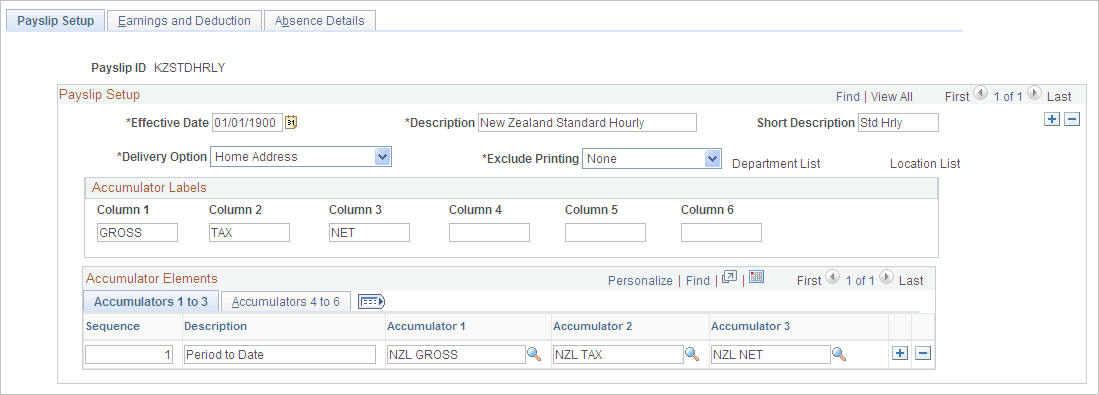The height and width of the screenshot is (395, 1099).
Task: Click the Show All Columns icon
Action: [371, 302]
